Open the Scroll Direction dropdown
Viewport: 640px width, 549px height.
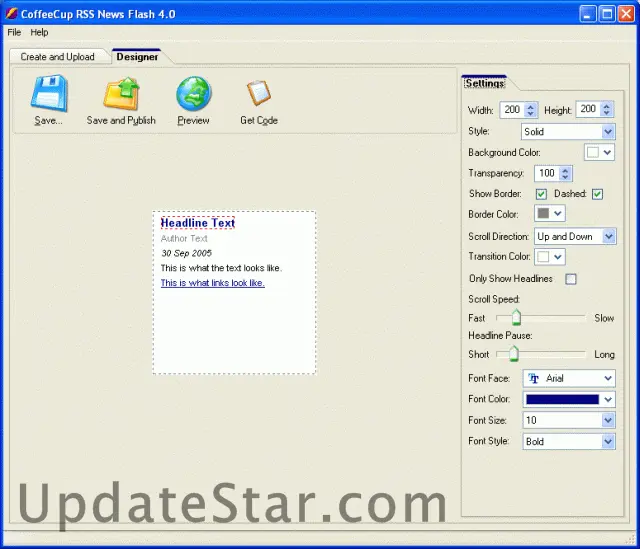click(608, 237)
